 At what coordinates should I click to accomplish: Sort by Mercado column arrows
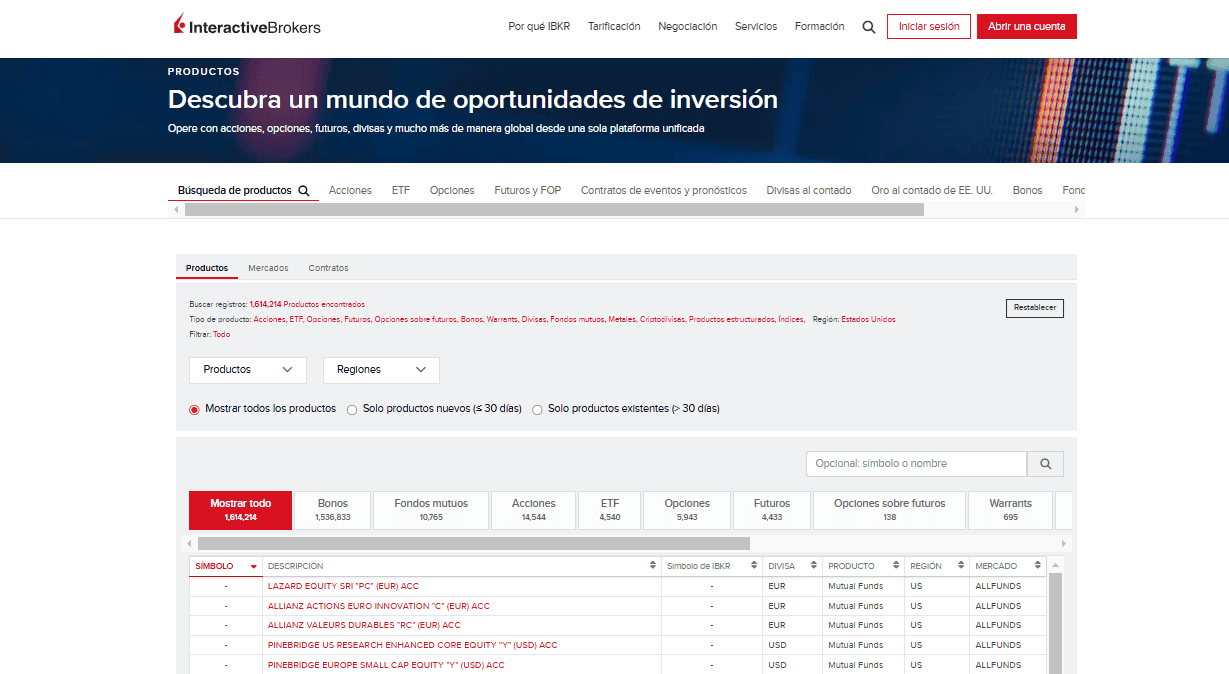tap(1040, 566)
